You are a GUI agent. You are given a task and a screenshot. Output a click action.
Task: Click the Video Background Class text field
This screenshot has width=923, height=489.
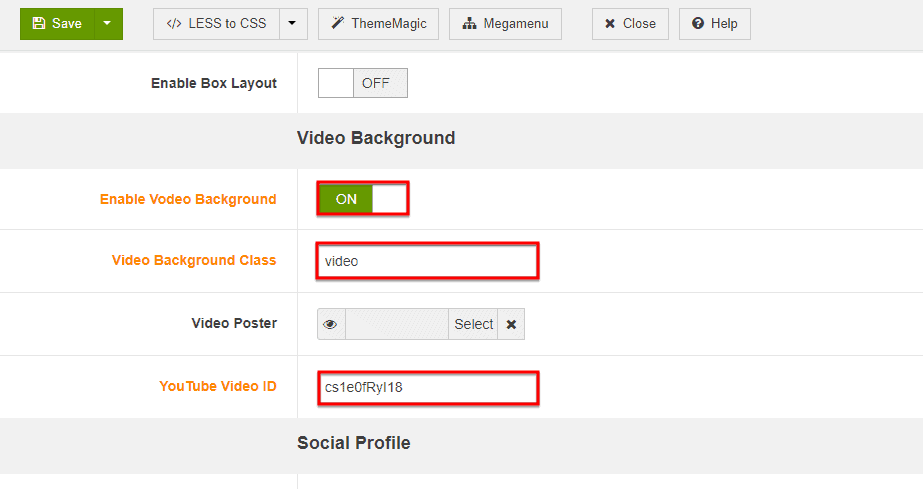click(428, 261)
